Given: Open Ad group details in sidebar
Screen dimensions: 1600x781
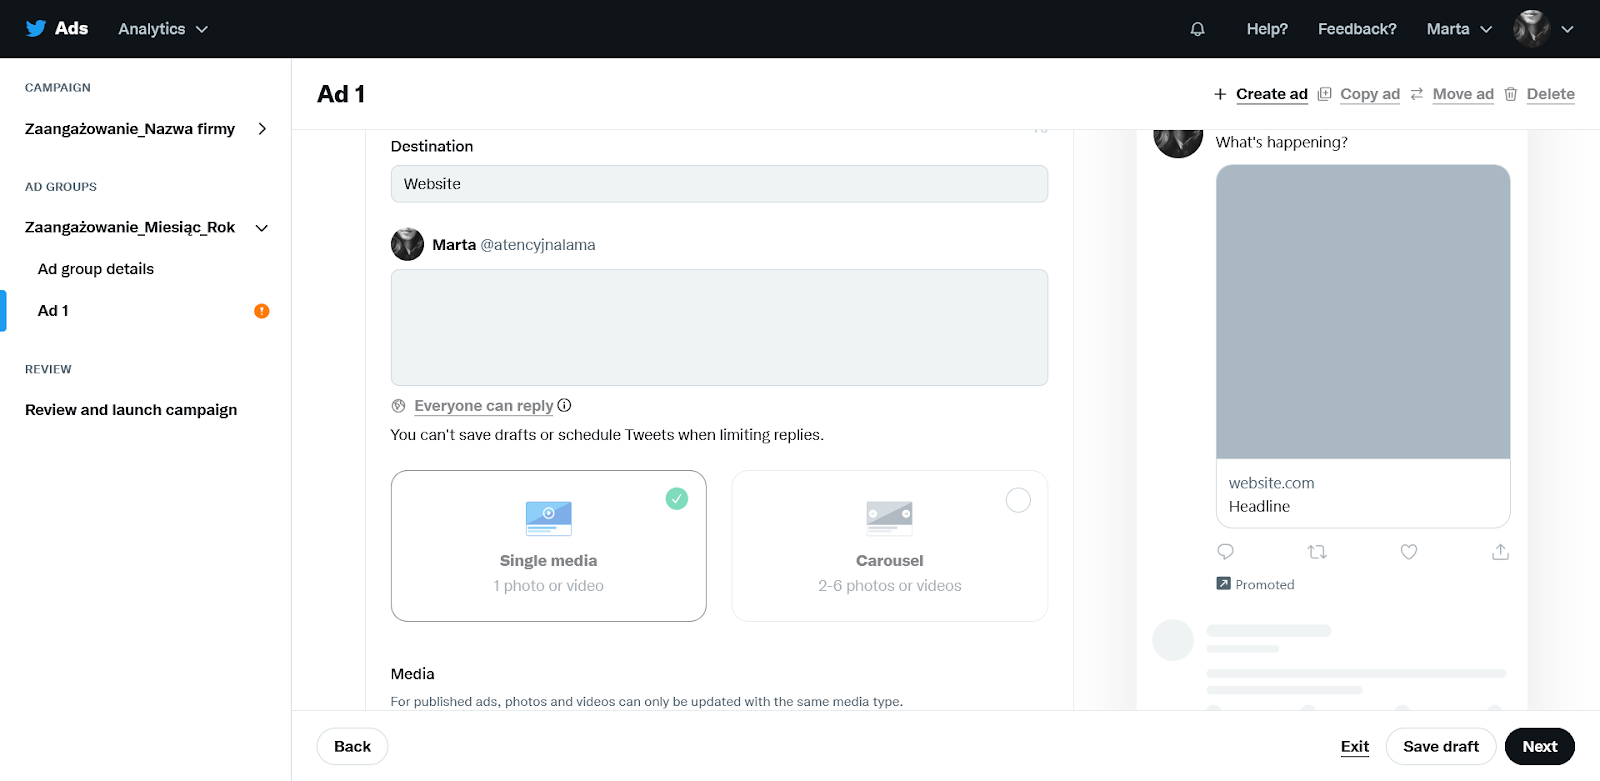Looking at the screenshot, I should (96, 269).
